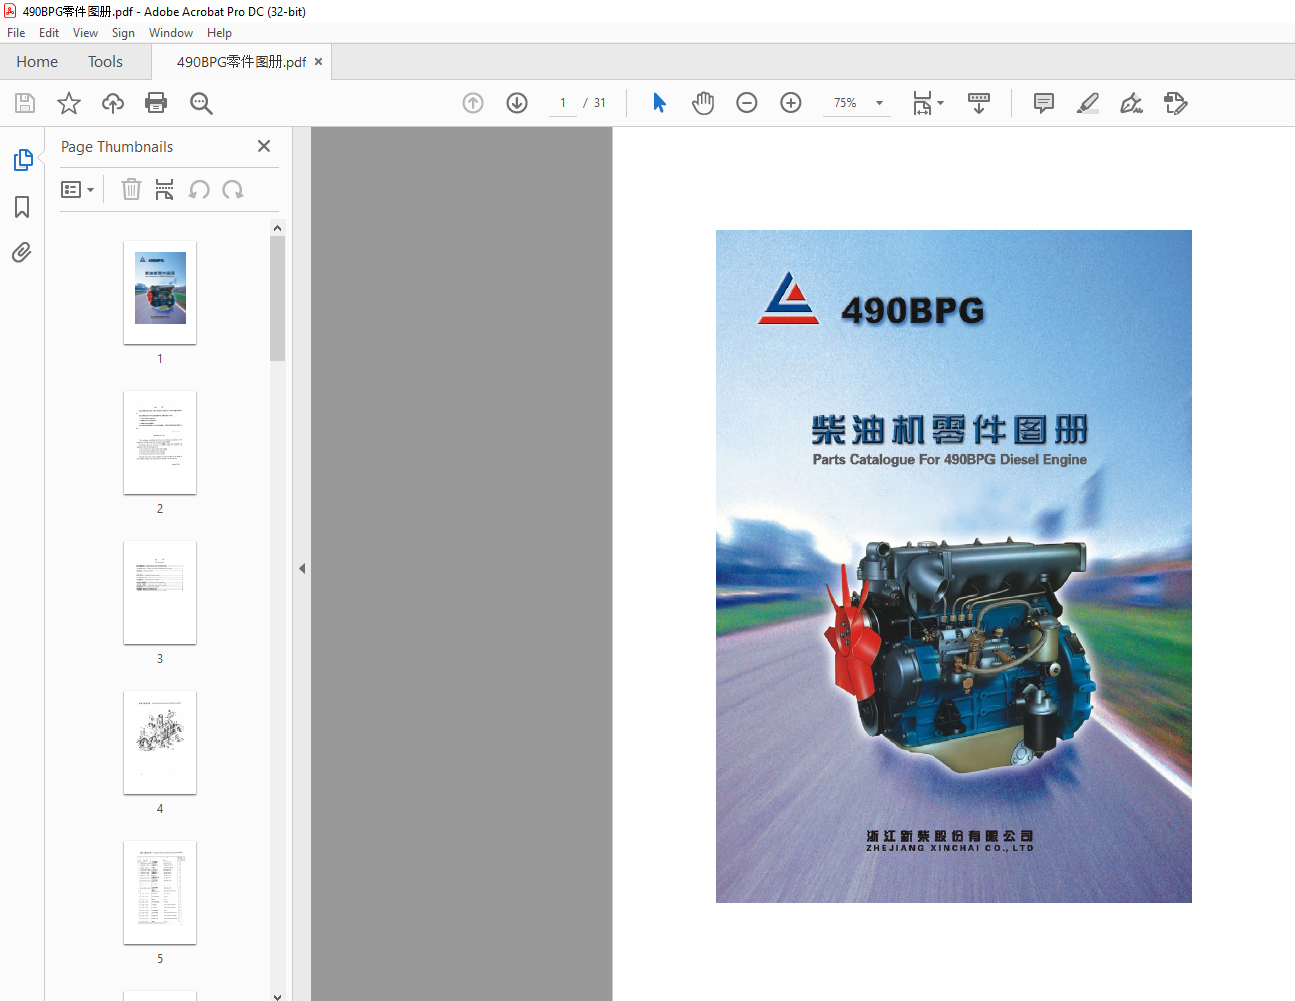Switch to the Tools tab
Image resolution: width=1295 pixels, height=1001 pixels.
105,62
